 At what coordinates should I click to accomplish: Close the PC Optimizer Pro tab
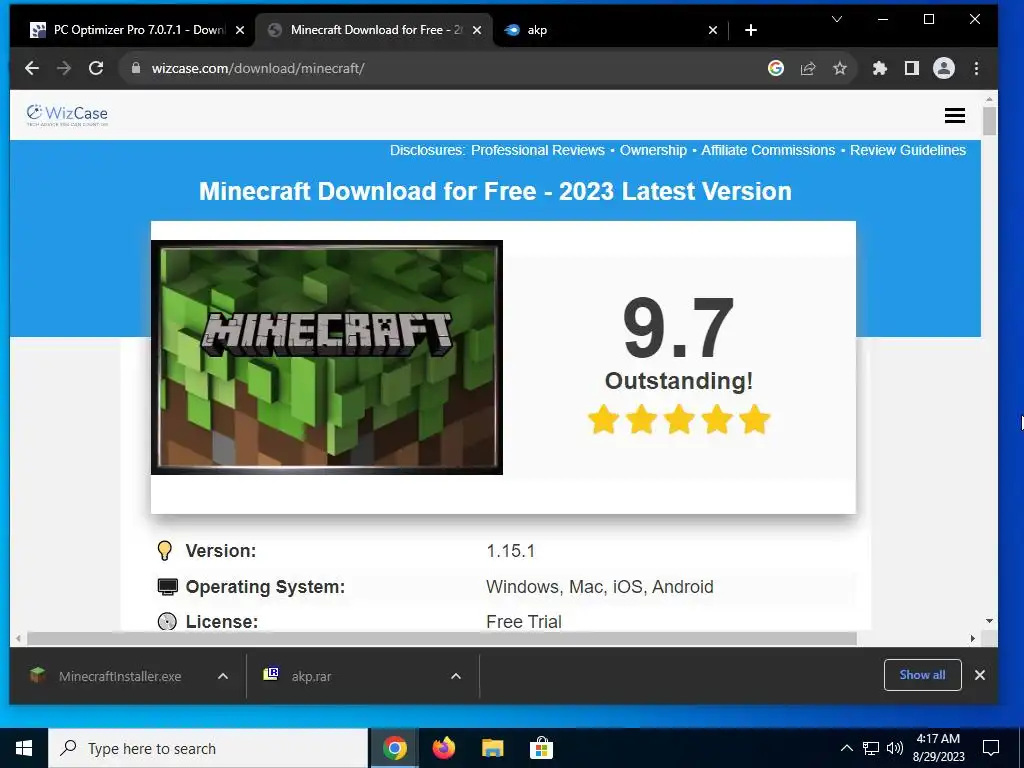click(240, 30)
